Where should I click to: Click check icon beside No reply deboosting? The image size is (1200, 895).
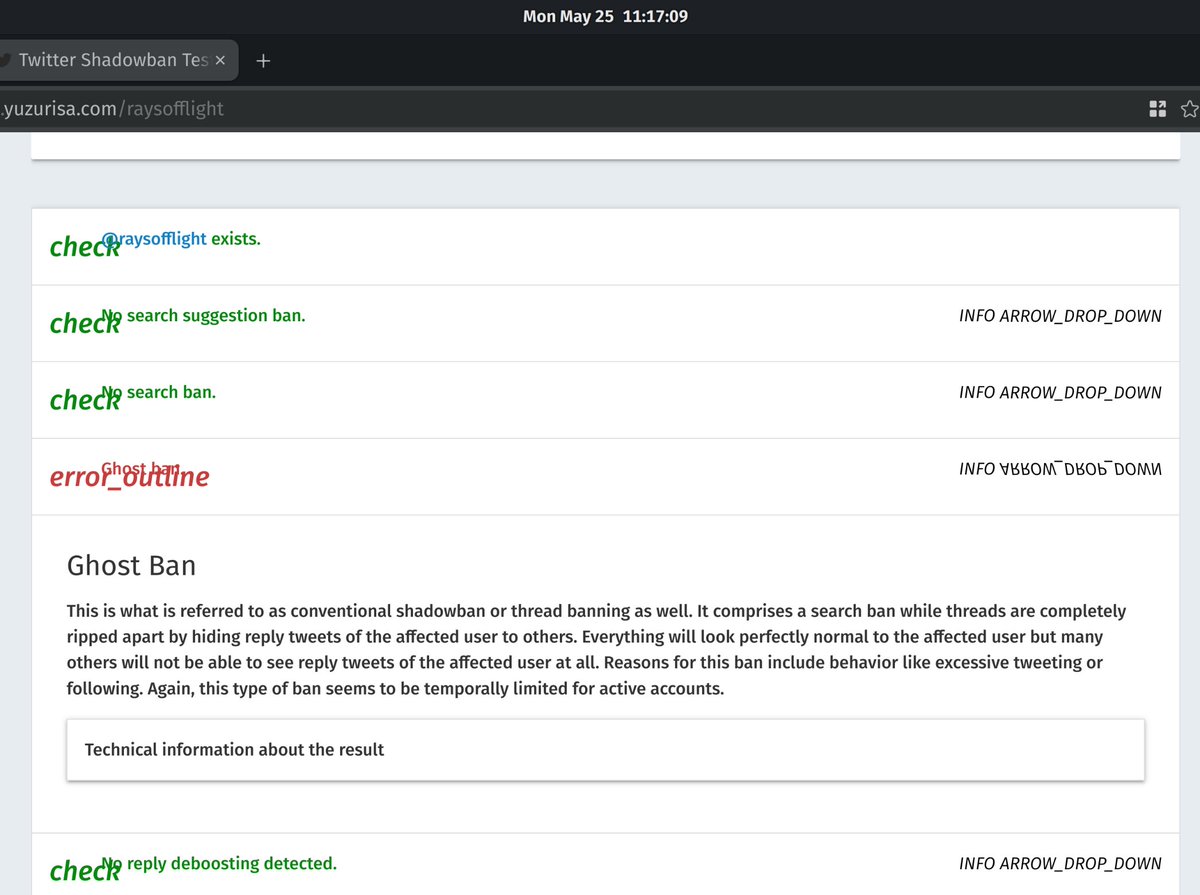(x=84, y=871)
